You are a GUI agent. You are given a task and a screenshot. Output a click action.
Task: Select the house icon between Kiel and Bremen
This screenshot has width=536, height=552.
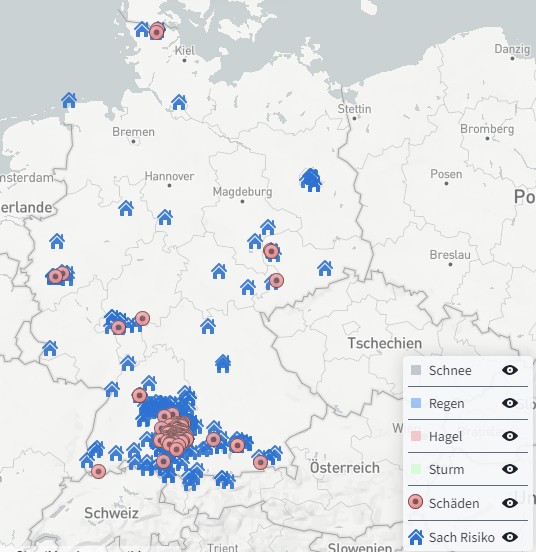point(179,102)
